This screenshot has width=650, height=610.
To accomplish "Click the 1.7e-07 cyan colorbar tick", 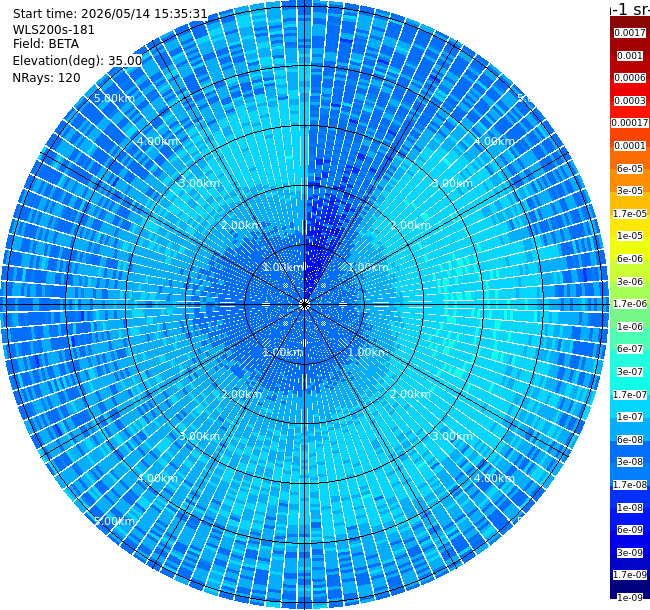I will (630, 395).
